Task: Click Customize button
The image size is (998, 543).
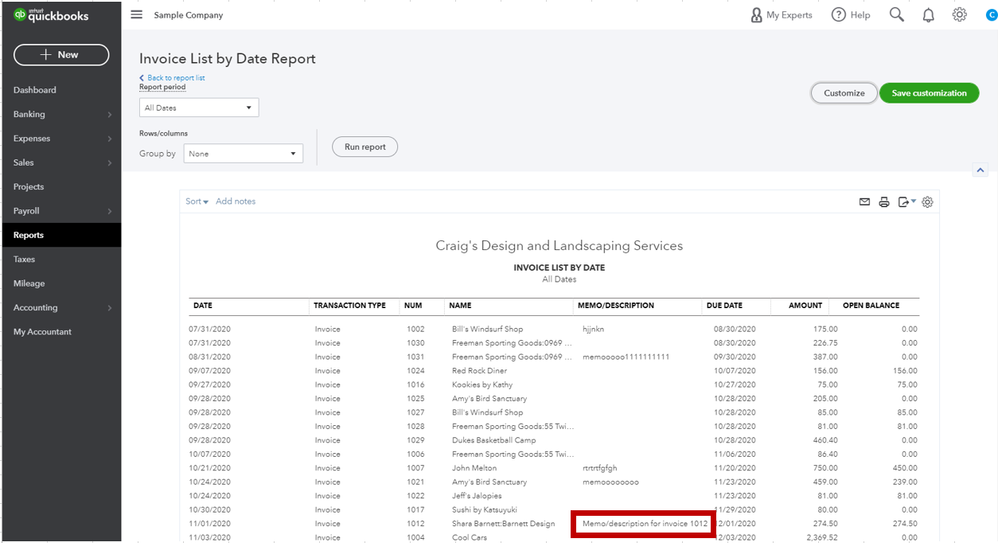Action: coord(844,93)
